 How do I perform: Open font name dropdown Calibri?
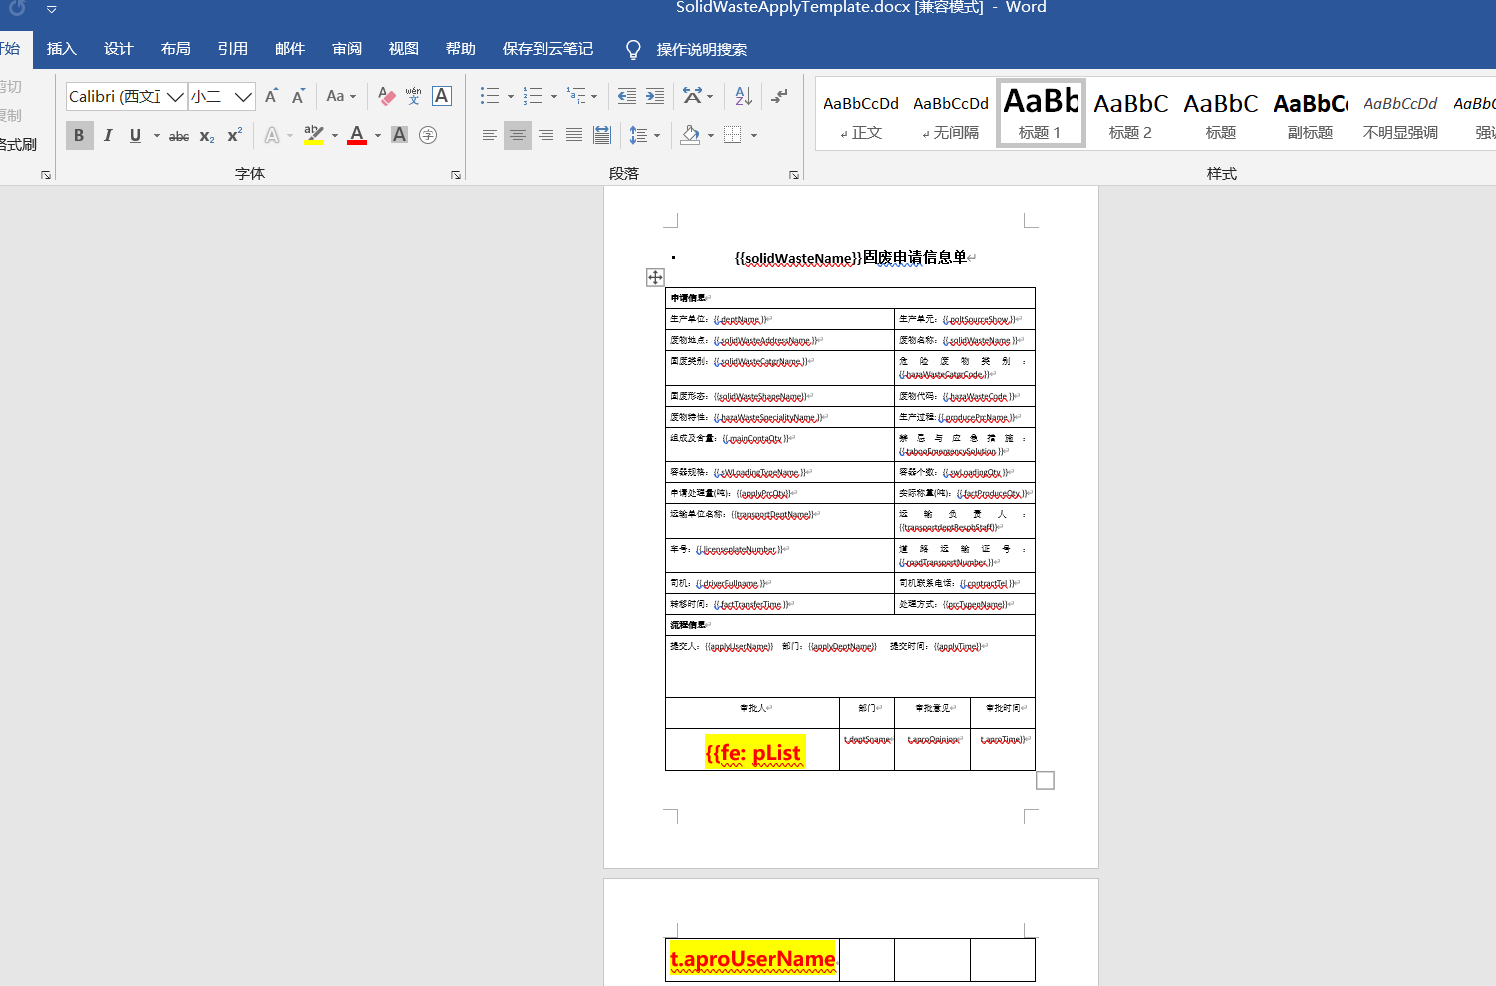175,96
